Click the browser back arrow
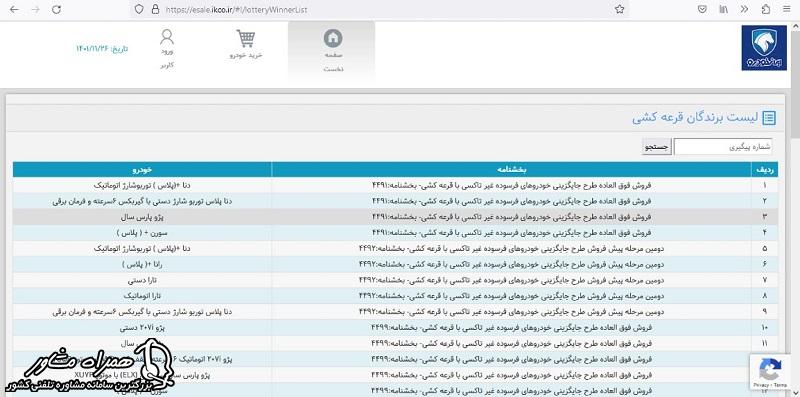The width and height of the screenshot is (800, 397). [14, 9]
